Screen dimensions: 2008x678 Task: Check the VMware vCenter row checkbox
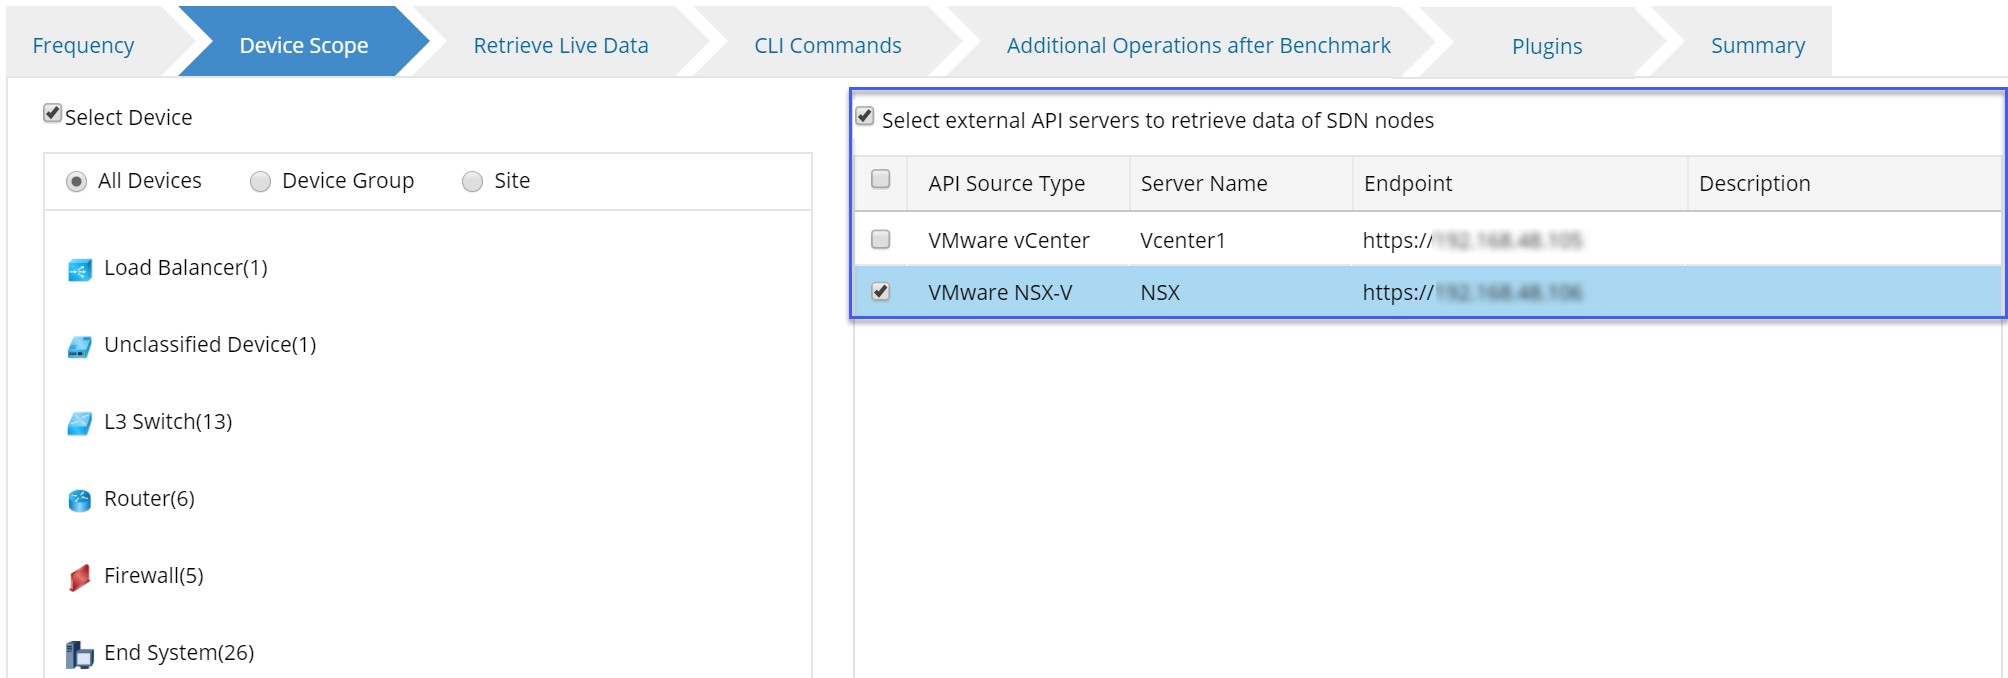tap(881, 240)
